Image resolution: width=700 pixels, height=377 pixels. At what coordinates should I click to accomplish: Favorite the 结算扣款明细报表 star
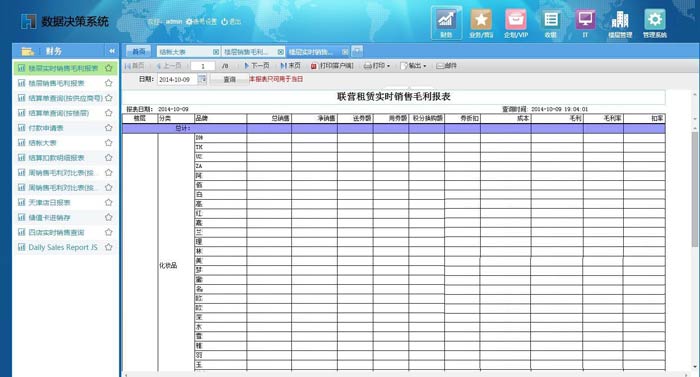pos(108,158)
